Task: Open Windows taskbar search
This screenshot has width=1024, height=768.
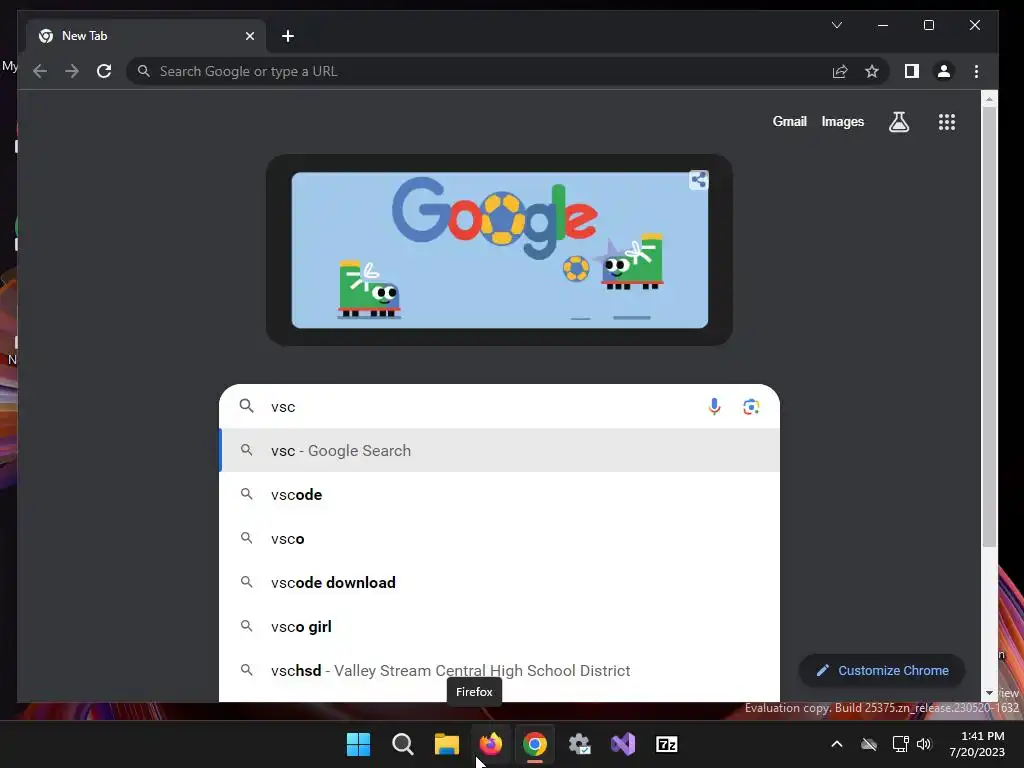Action: click(x=402, y=744)
